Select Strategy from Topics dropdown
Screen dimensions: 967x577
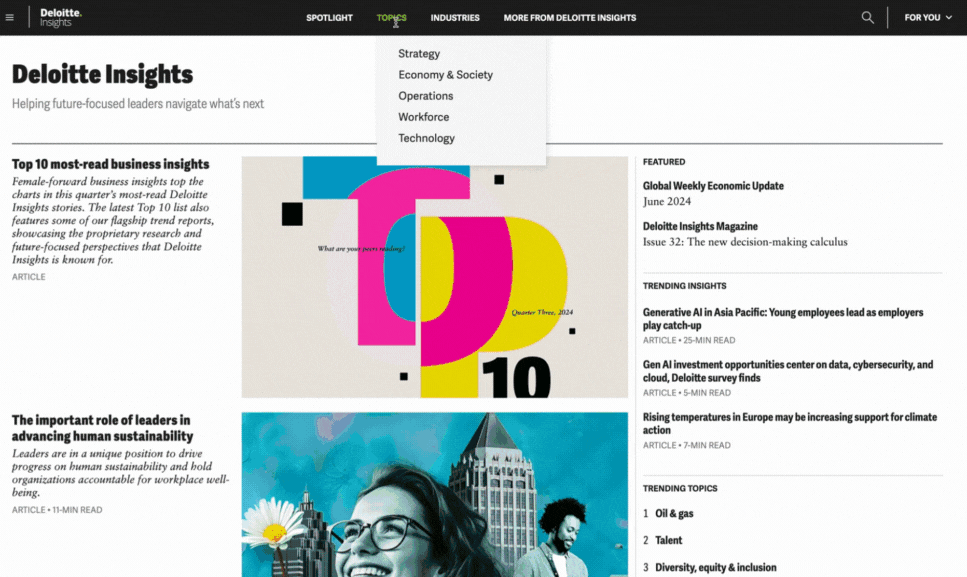point(419,54)
